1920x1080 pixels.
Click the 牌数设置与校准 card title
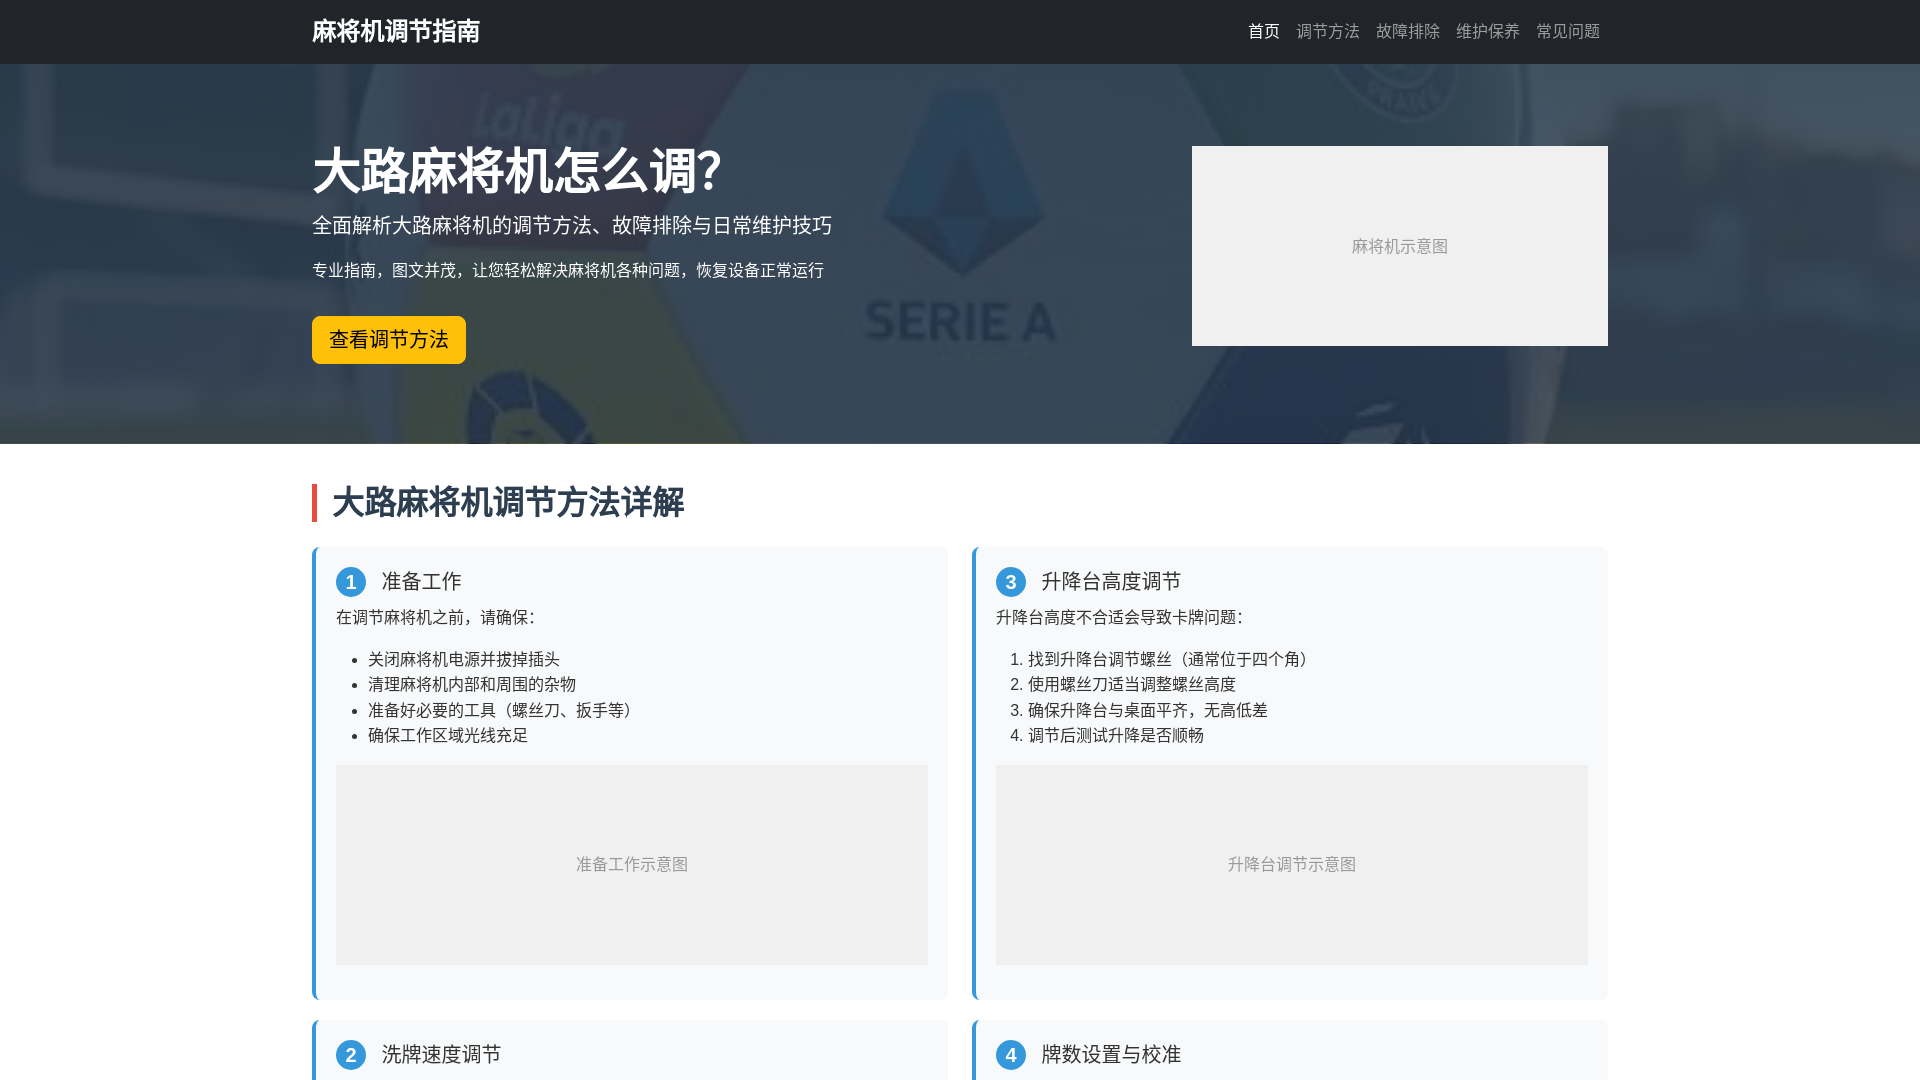point(1112,1055)
